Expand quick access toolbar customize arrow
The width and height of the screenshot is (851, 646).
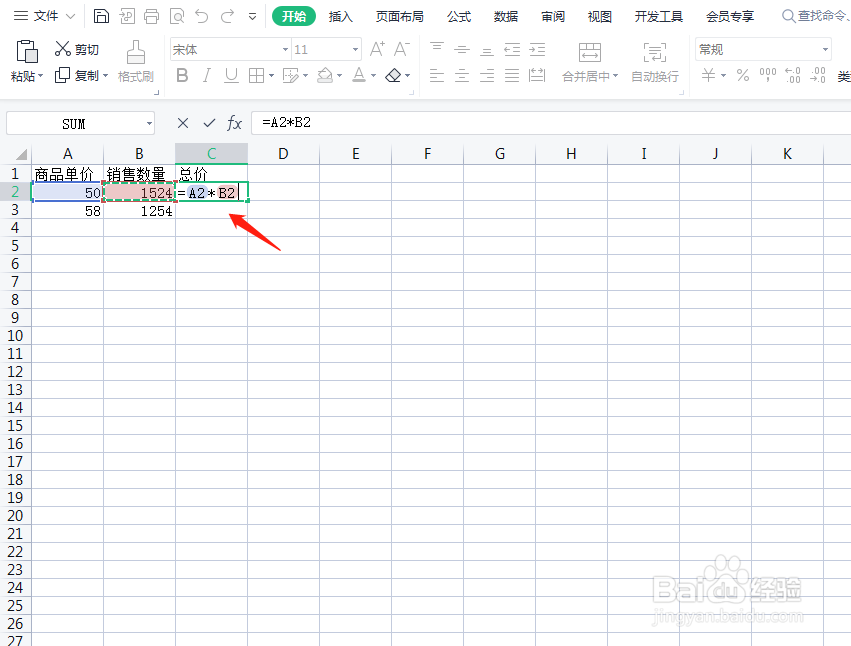(252, 17)
